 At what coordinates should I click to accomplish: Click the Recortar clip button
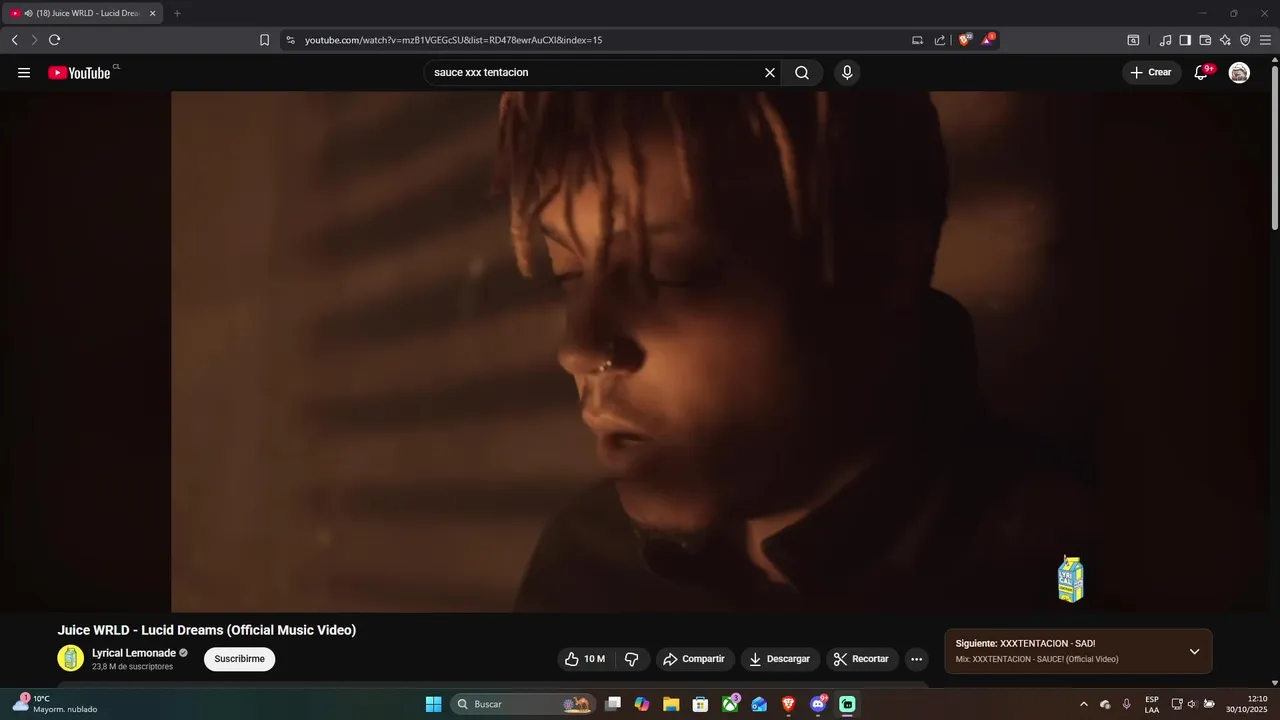[x=862, y=659]
